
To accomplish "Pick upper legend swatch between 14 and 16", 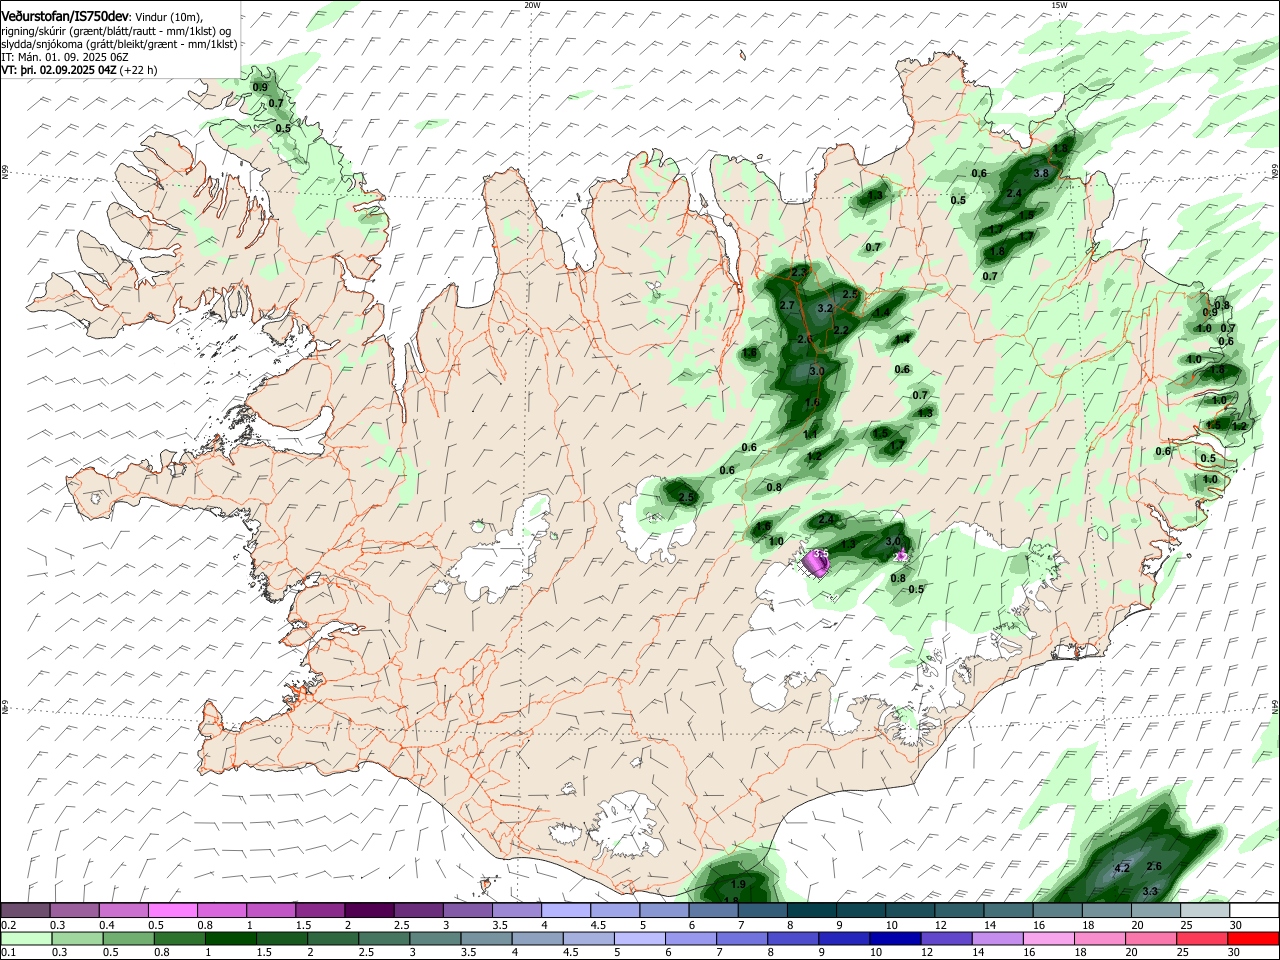I will pyautogui.click(x=1008, y=910).
